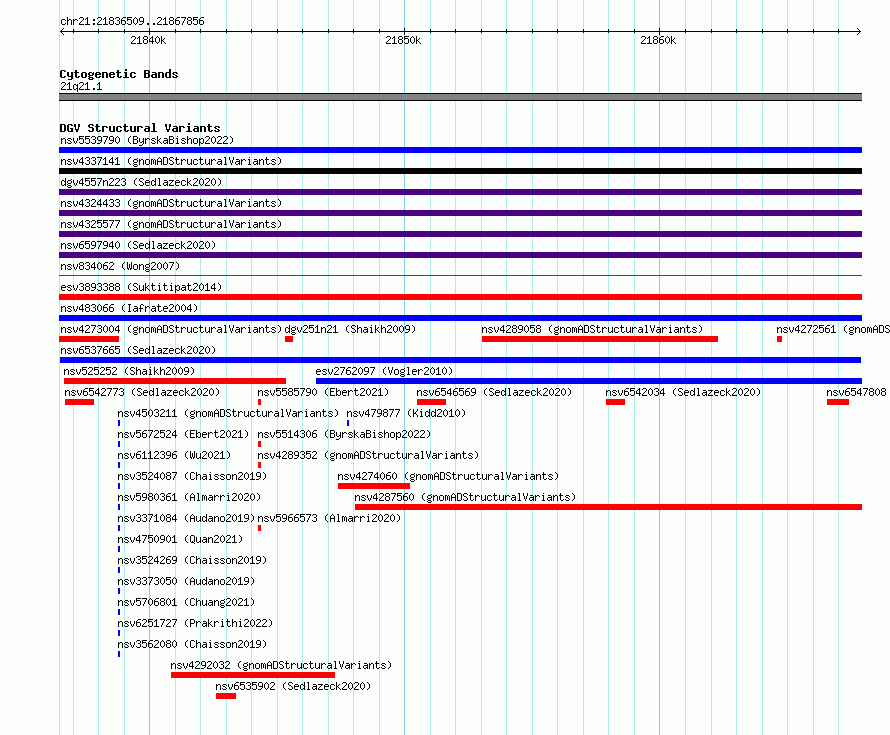Click nsv4750901 (Quan2021) label

click(180, 539)
